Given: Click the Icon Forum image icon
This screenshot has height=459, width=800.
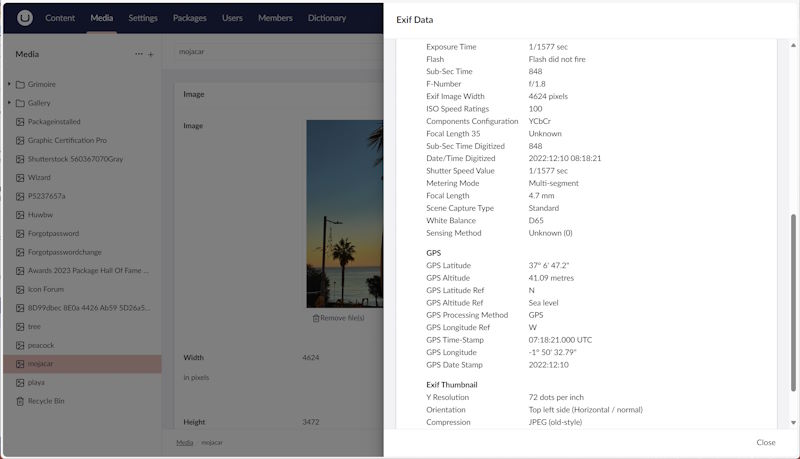Looking at the screenshot, I should pyautogui.click(x=20, y=289).
